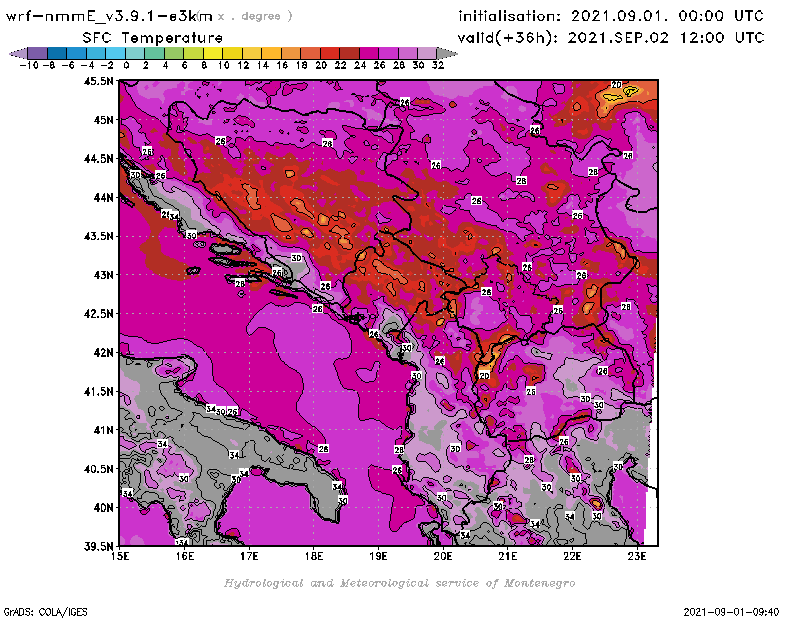The image size is (800, 618).
Task: Click the '15E' longitude label
Action: pyautogui.click(x=120, y=556)
